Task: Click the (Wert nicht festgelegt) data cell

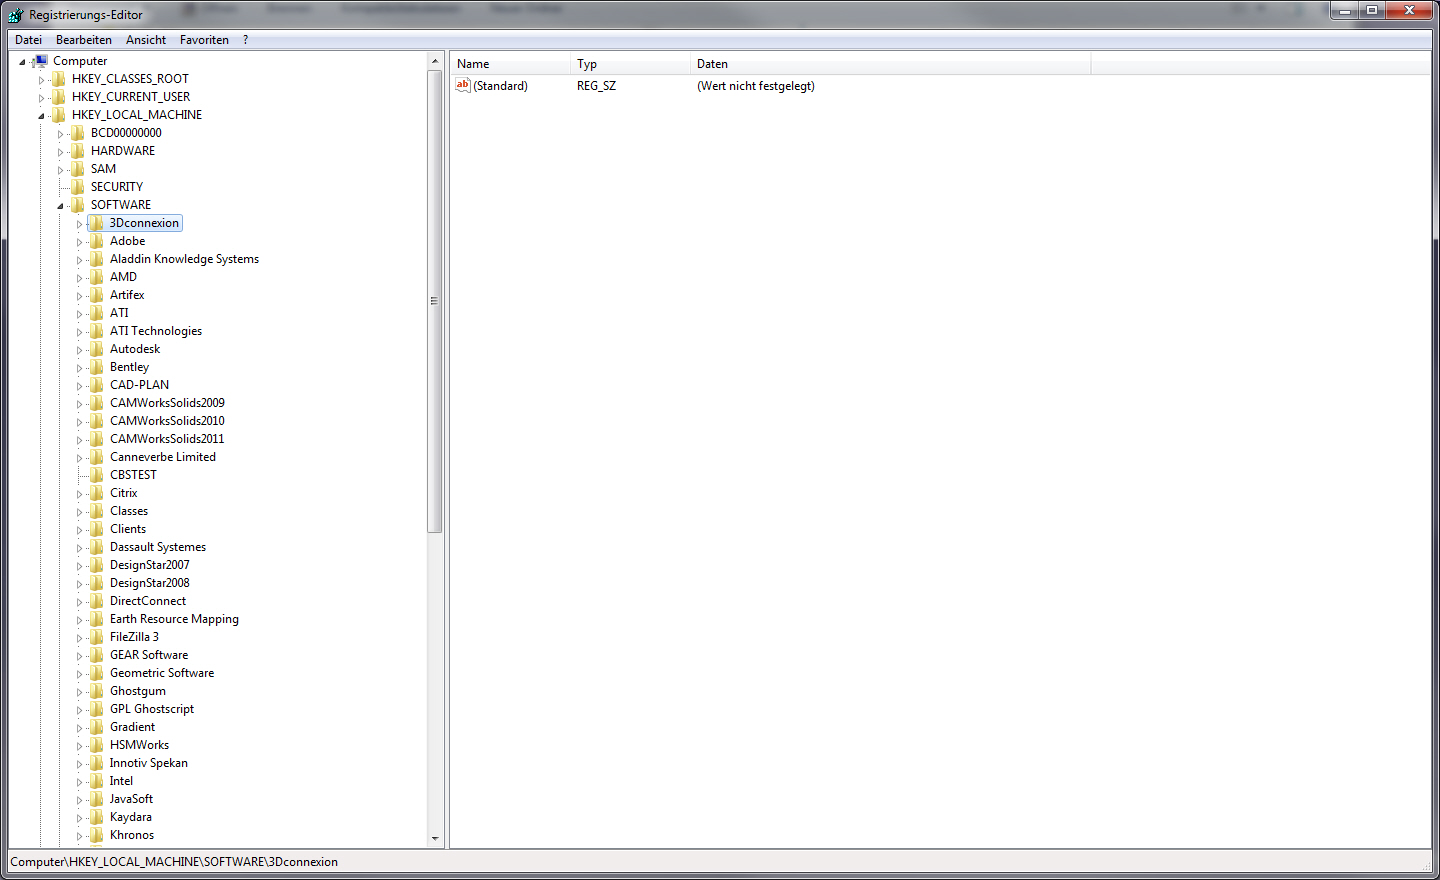Action: pyautogui.click(x=756, y=86)
